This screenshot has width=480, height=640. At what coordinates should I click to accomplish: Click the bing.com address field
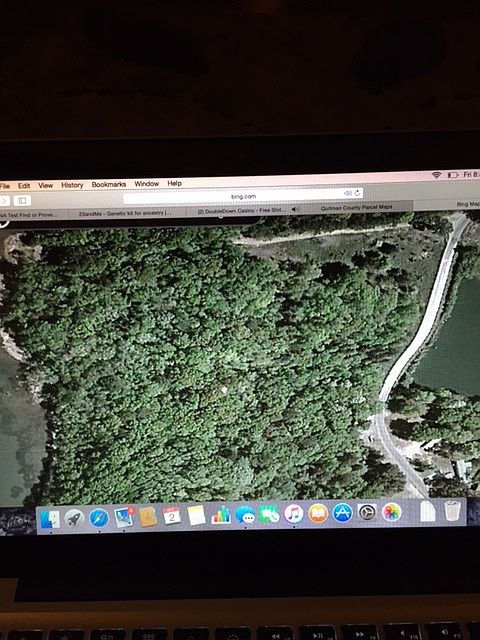click(x=243, y=196)
